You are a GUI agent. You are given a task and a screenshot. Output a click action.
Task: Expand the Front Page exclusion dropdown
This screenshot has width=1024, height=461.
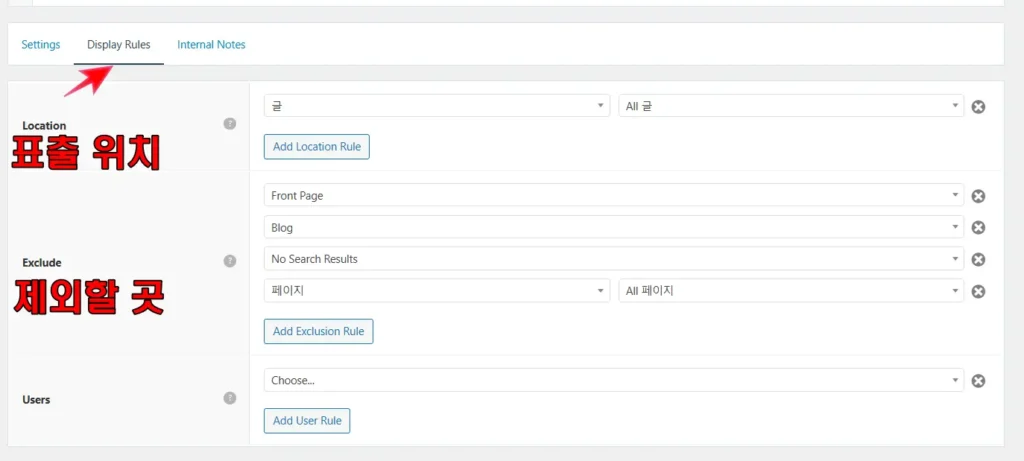point(614,195)
